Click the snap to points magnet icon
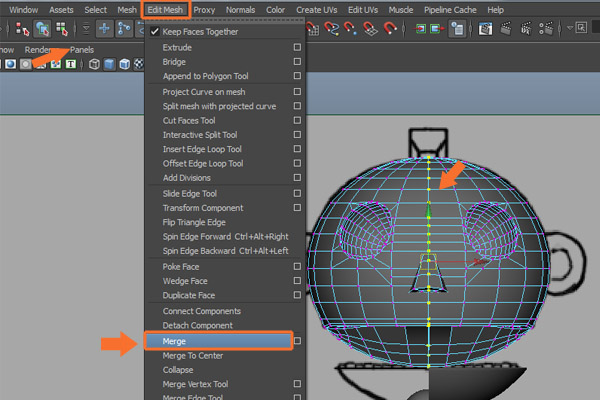The image size is (600, 400). (350, 28)
